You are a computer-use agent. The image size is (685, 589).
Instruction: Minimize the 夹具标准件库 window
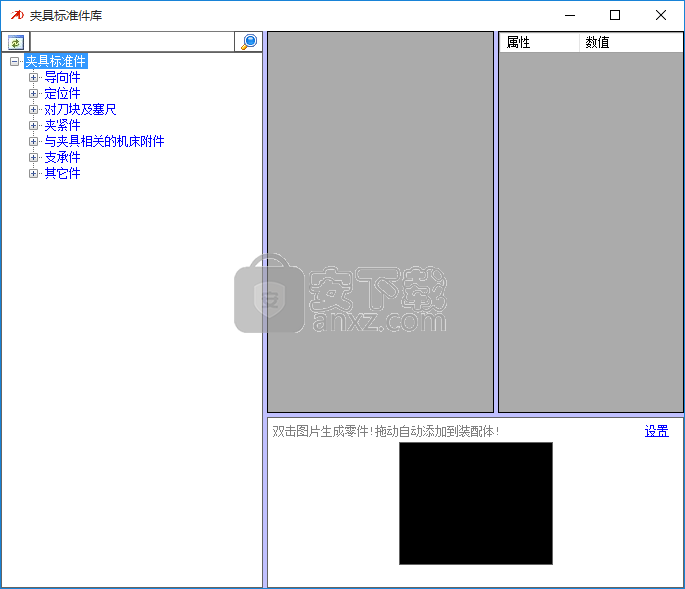point(570,15)
